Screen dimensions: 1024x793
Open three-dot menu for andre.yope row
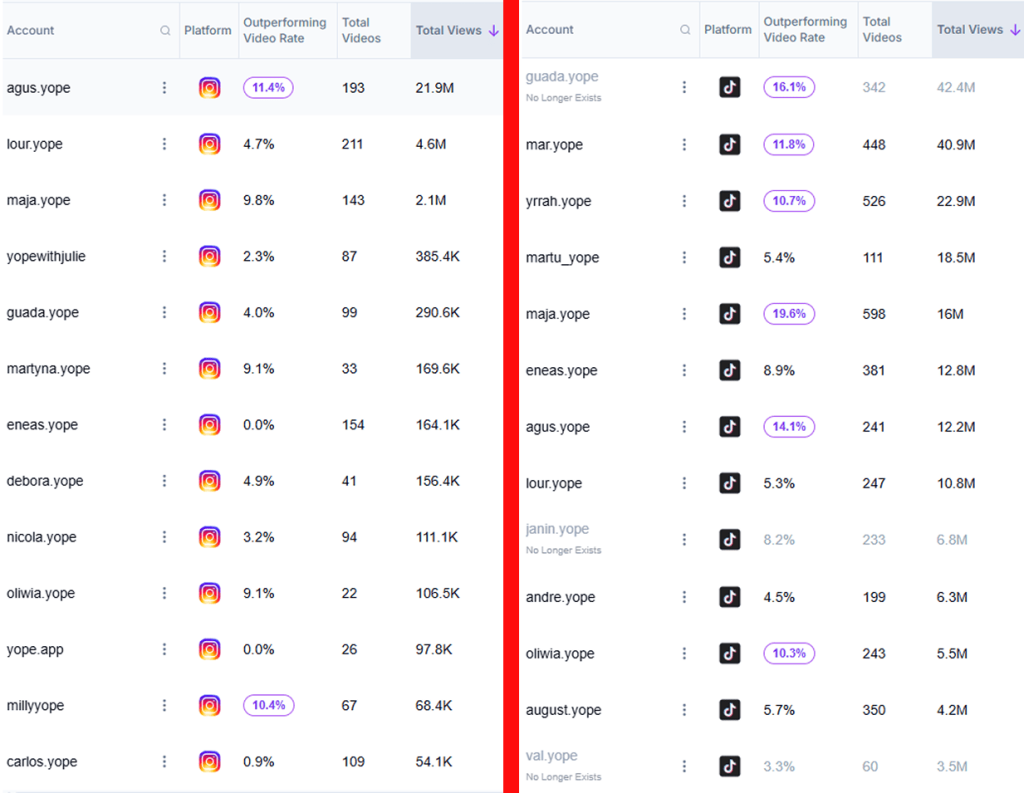(x=685, y=597)
